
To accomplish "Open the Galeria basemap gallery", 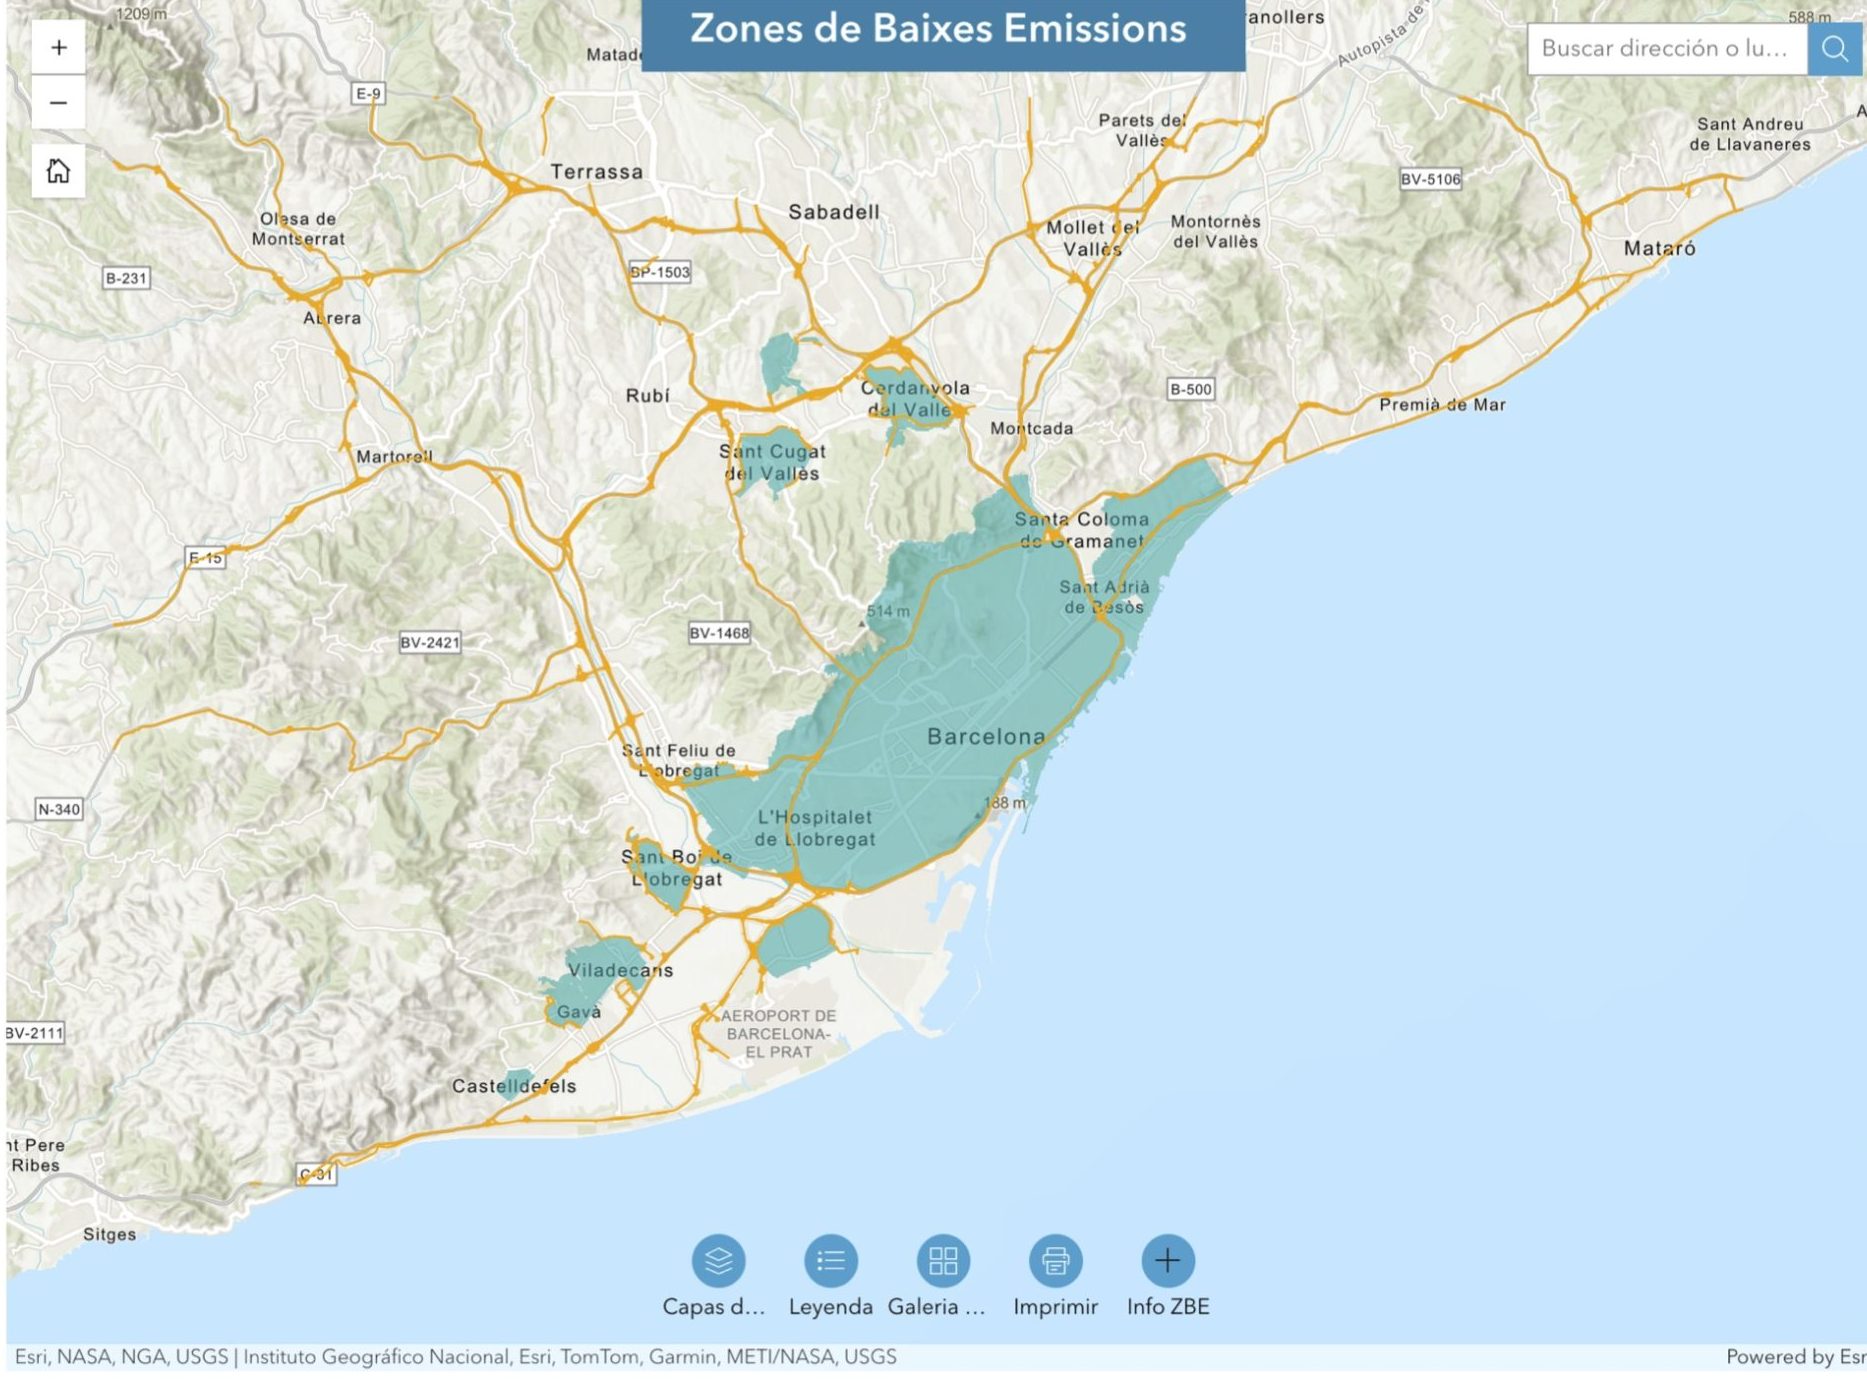I will [942, 1261].
